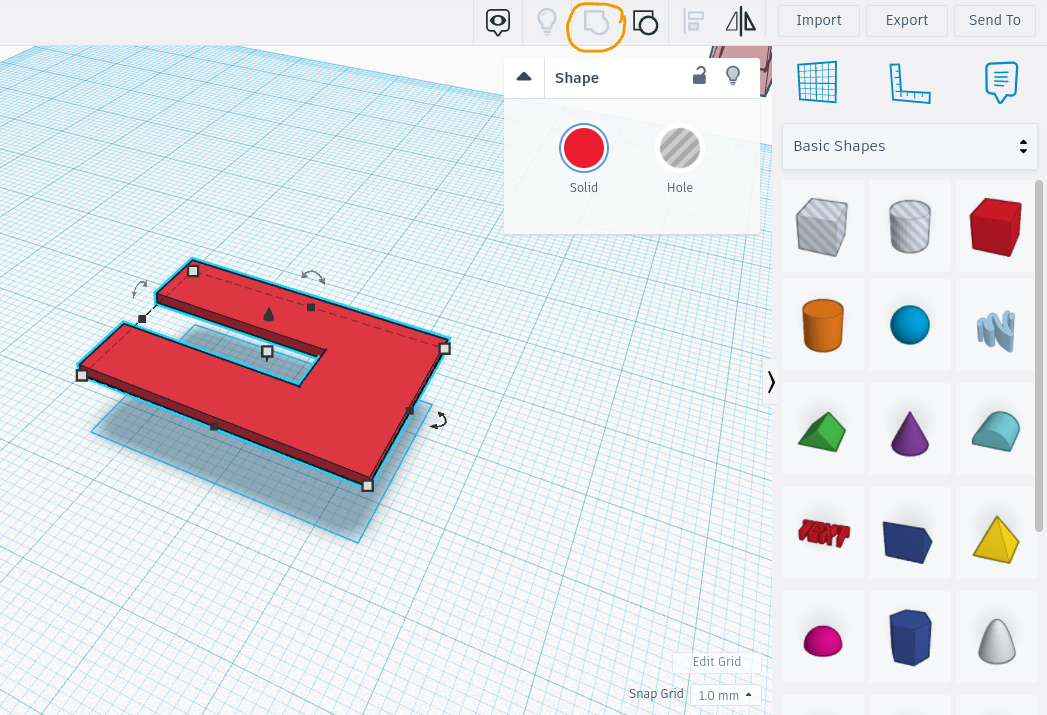
Task: Click the shapes panel vertical scrollbar
Action: [x=1039, y=356]
